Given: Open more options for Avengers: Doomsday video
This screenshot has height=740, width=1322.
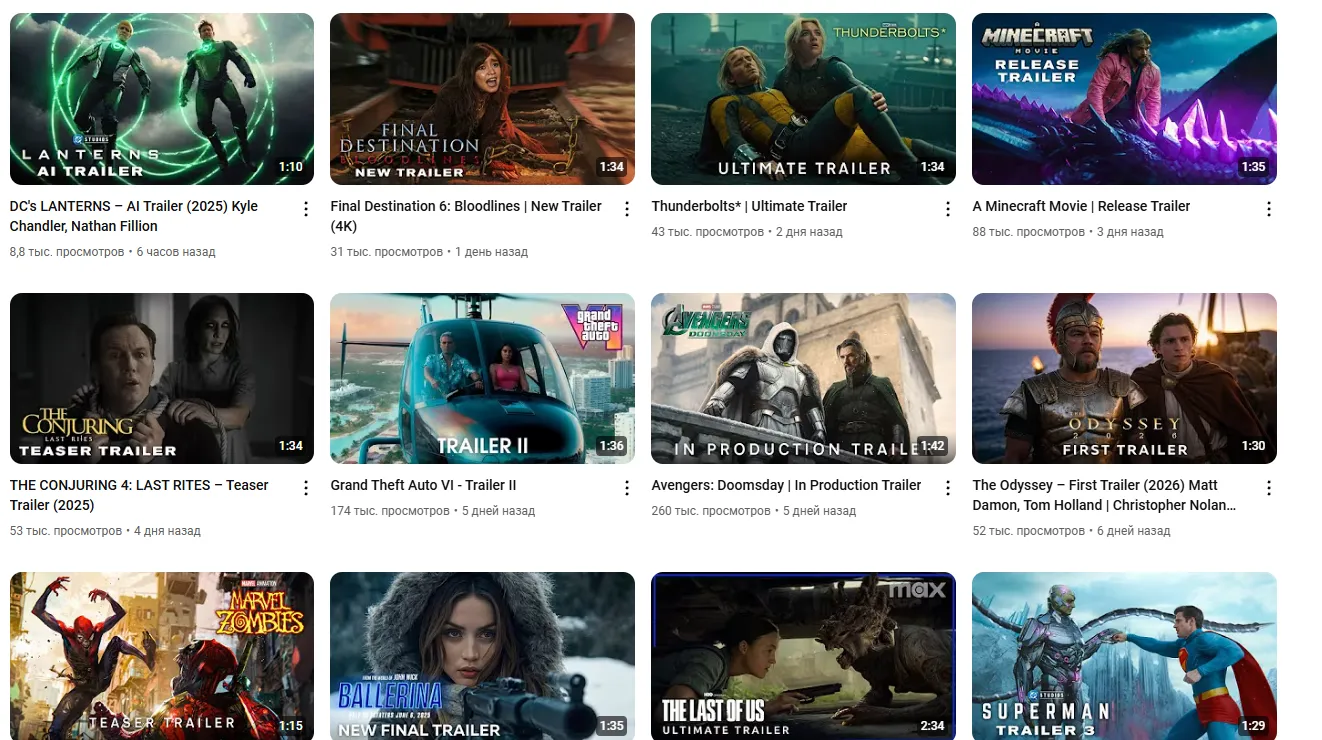Looking at the screenshot, I should (948, 488).
